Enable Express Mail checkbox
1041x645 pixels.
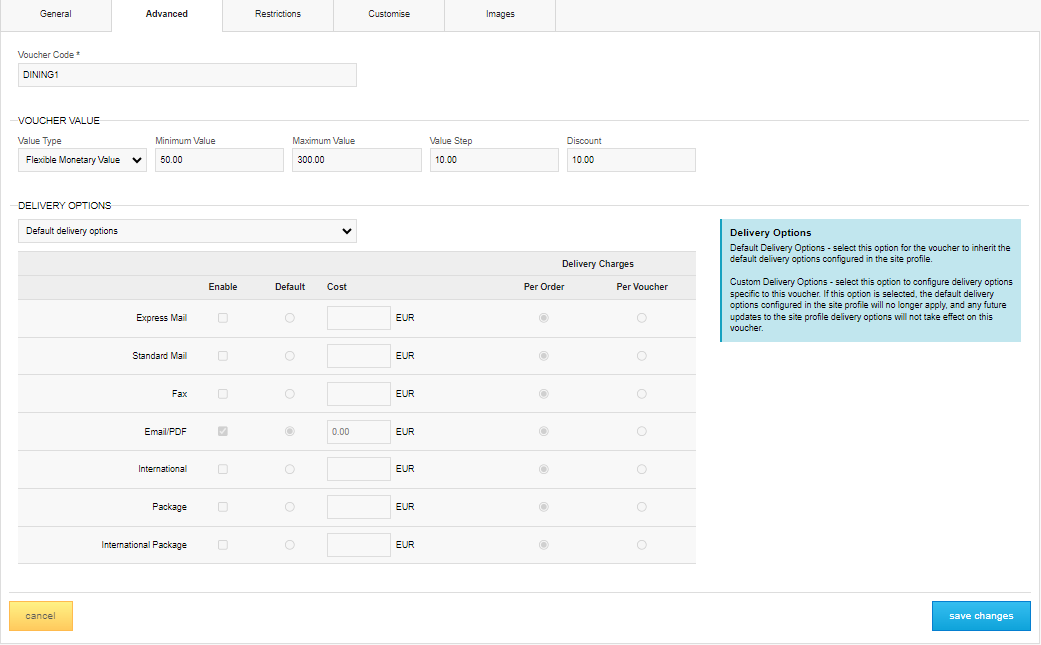223,318
